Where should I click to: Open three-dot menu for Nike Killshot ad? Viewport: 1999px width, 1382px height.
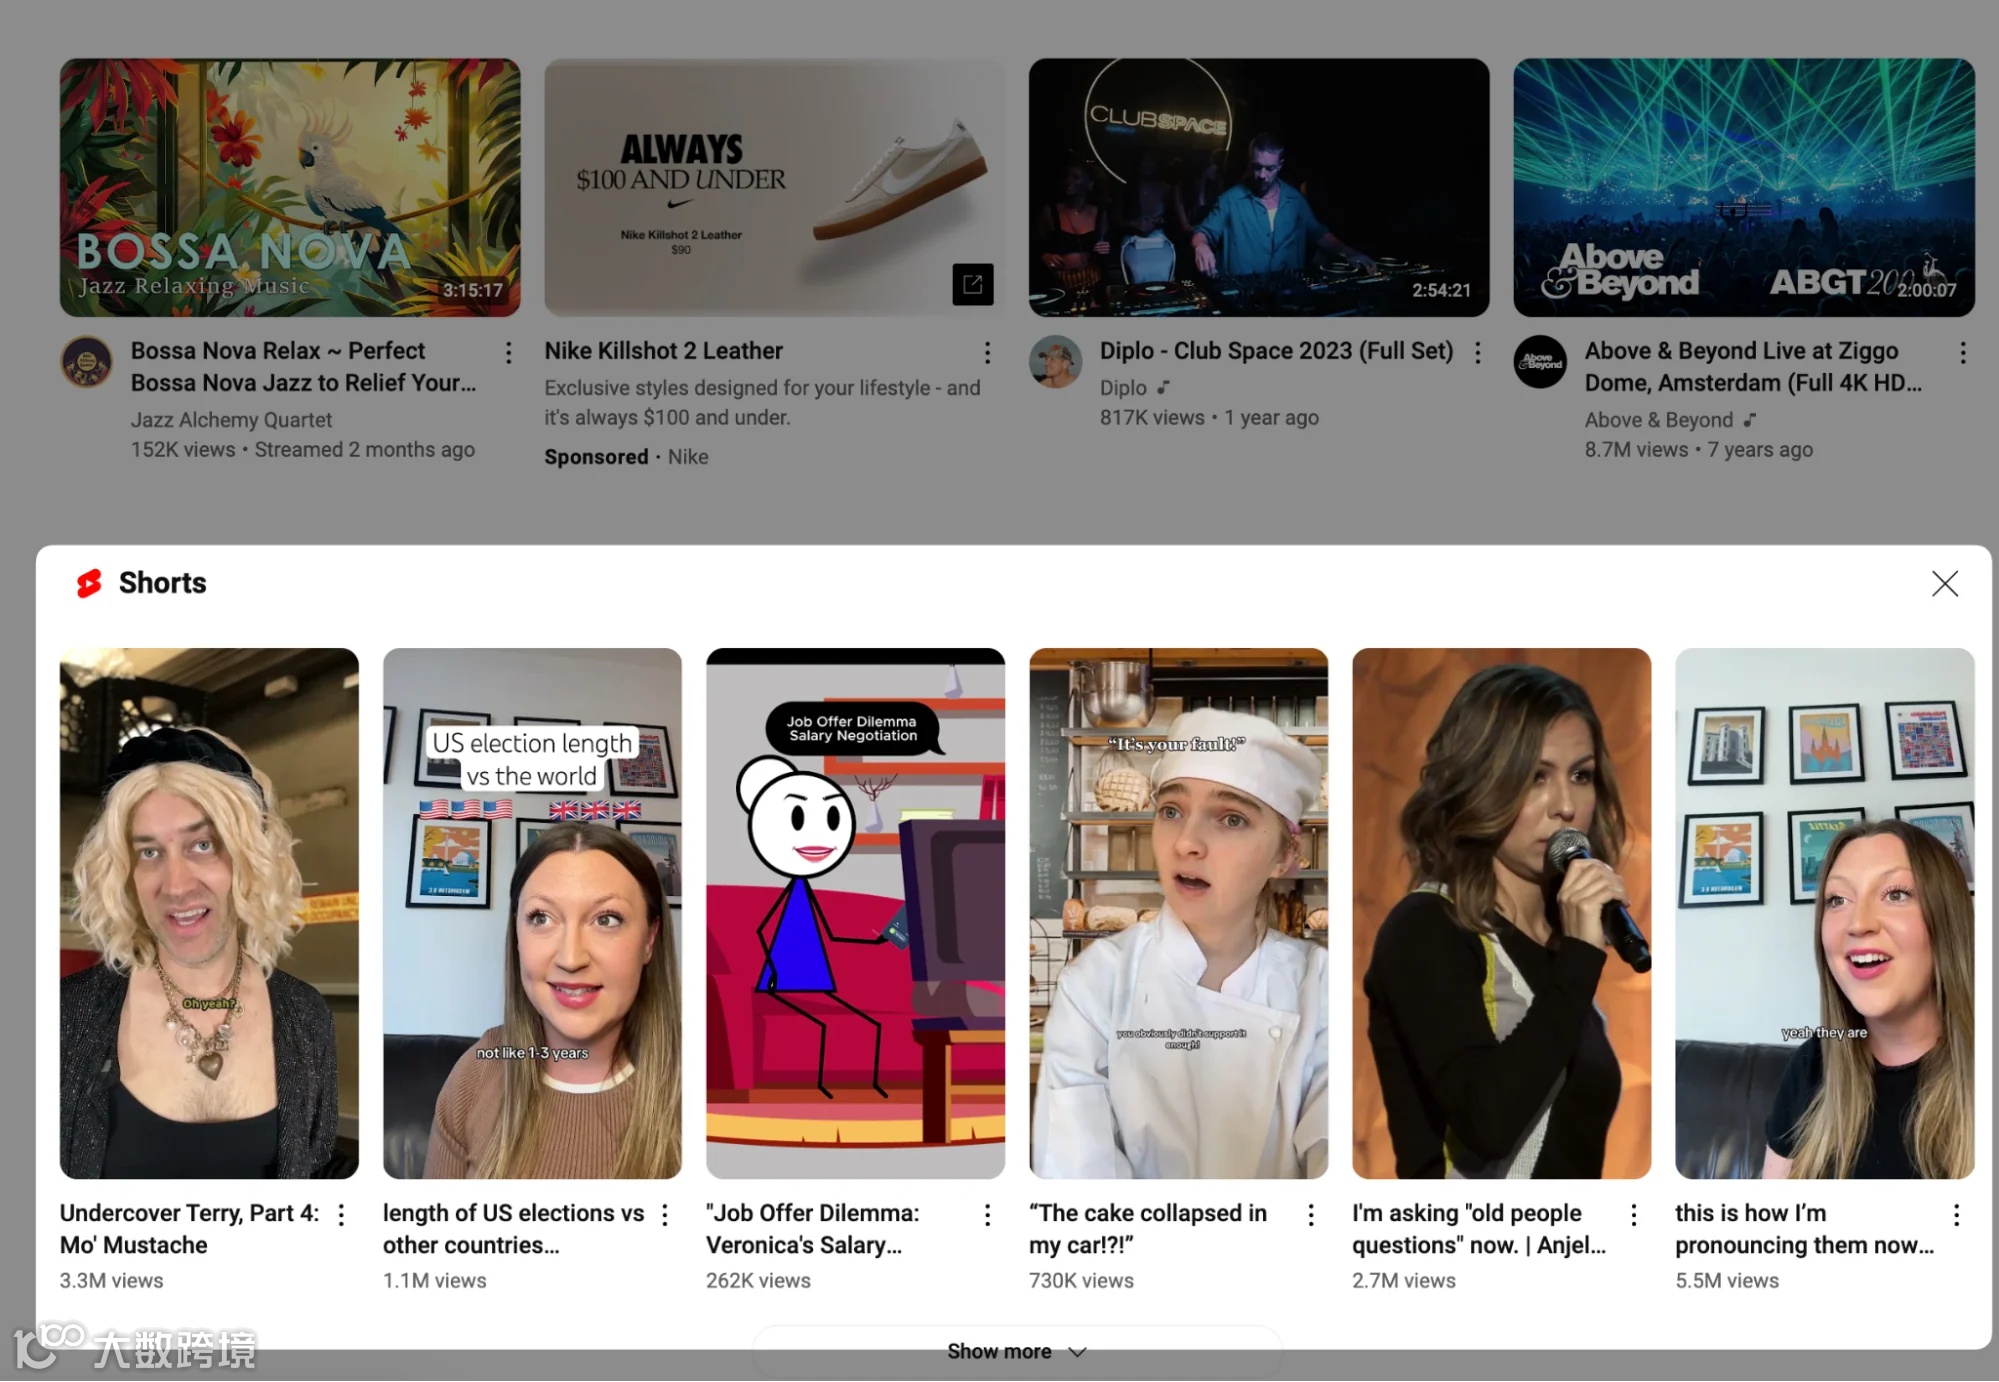coord(987,352)
